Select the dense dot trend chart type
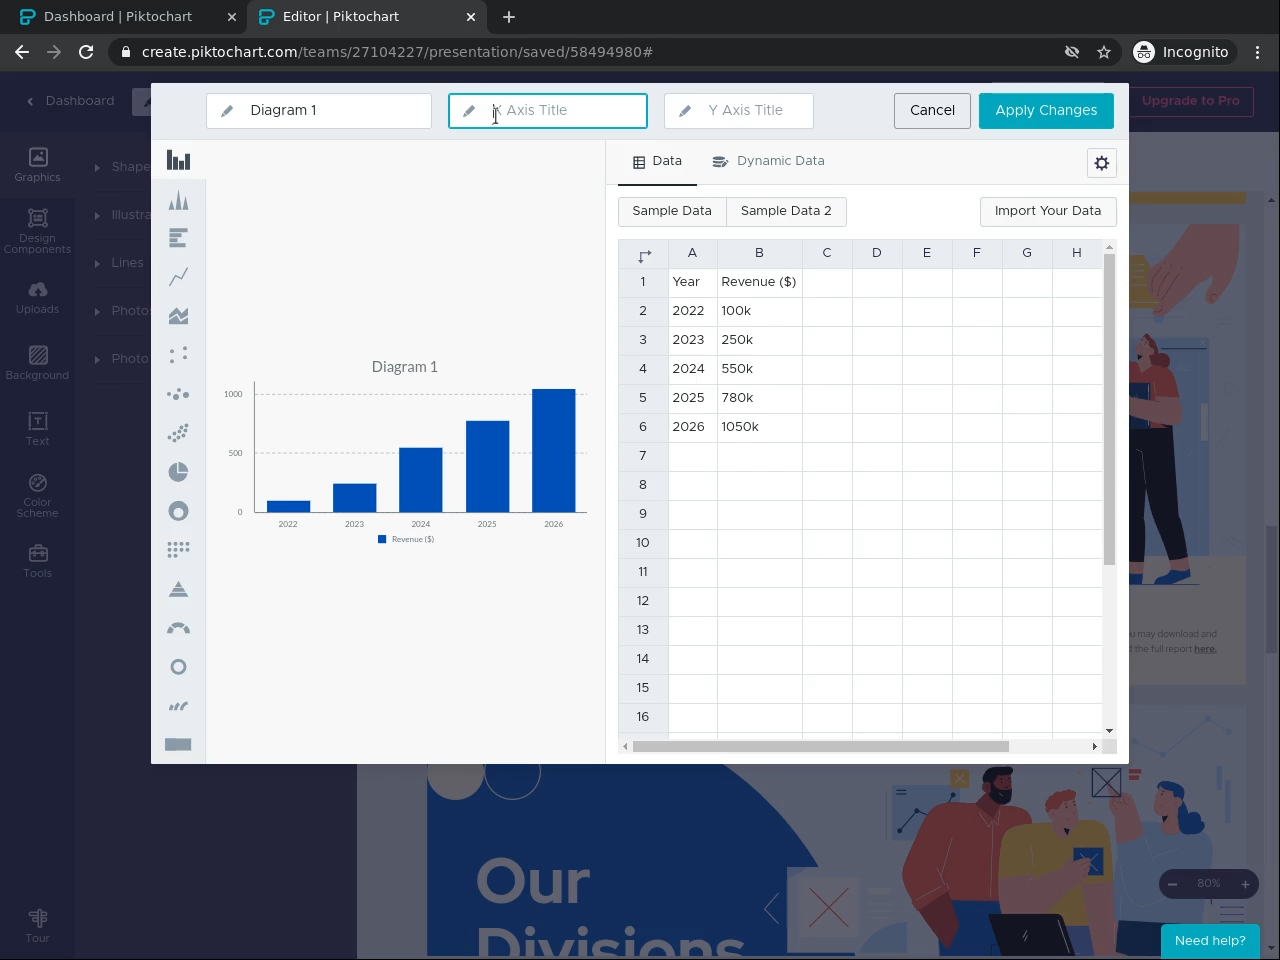This screenshot has height=960, width=1280. point(178,433)
